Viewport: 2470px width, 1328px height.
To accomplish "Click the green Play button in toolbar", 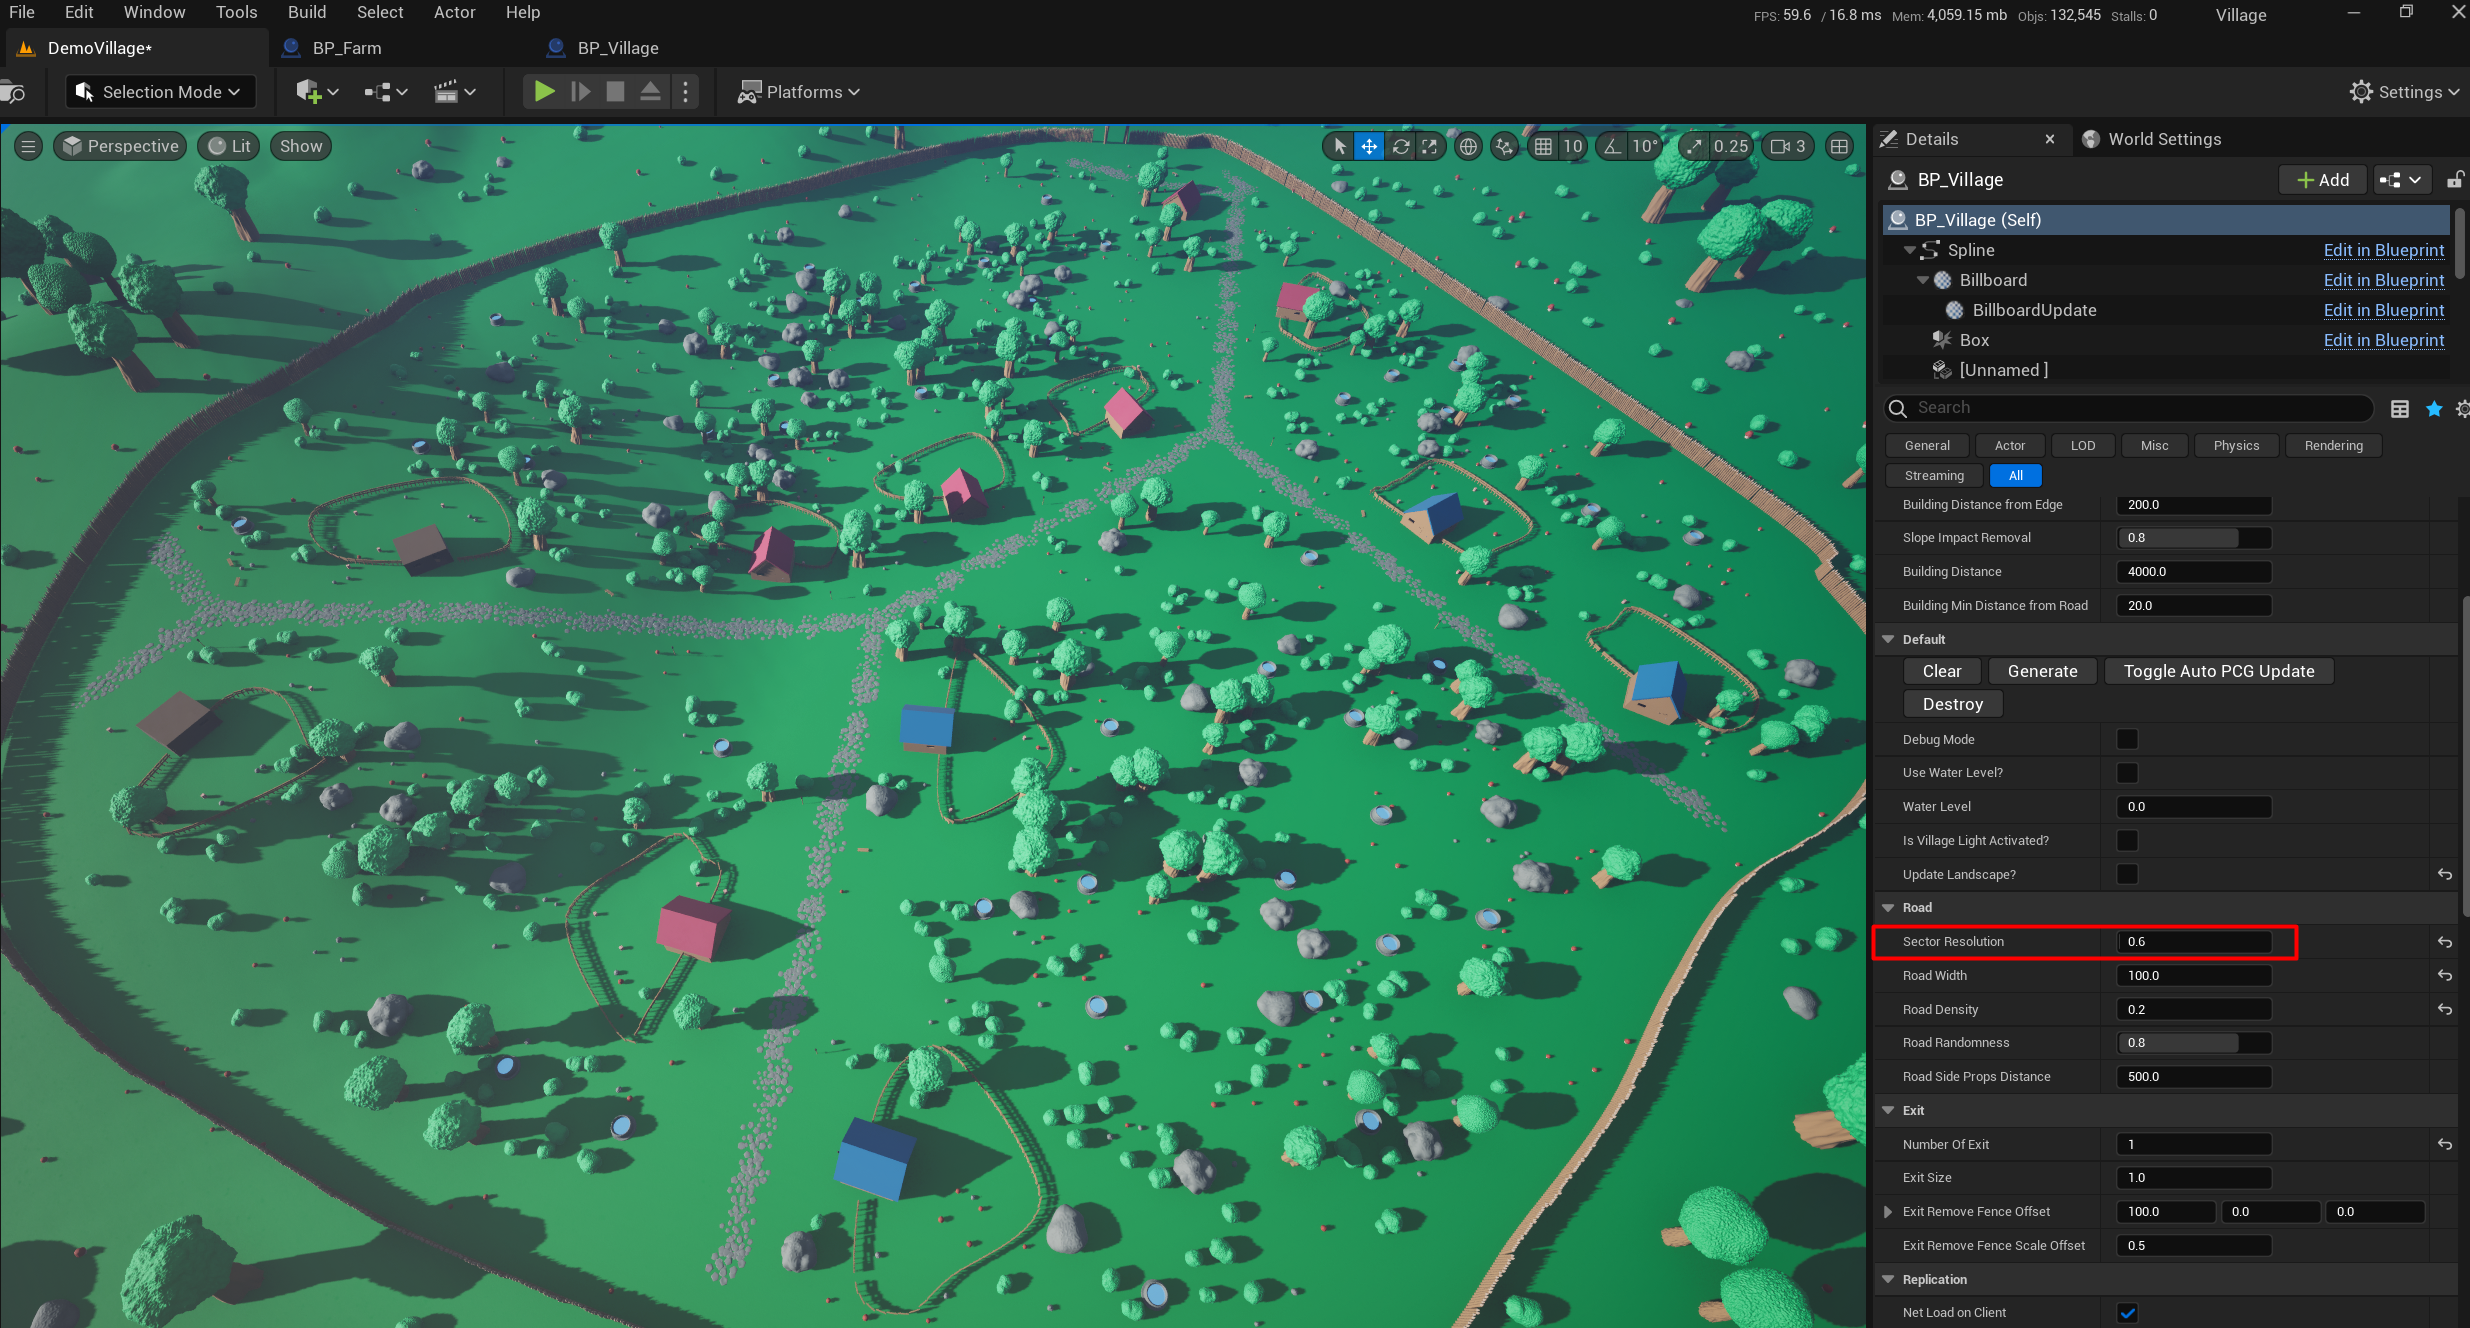I will tap(544, 92).
